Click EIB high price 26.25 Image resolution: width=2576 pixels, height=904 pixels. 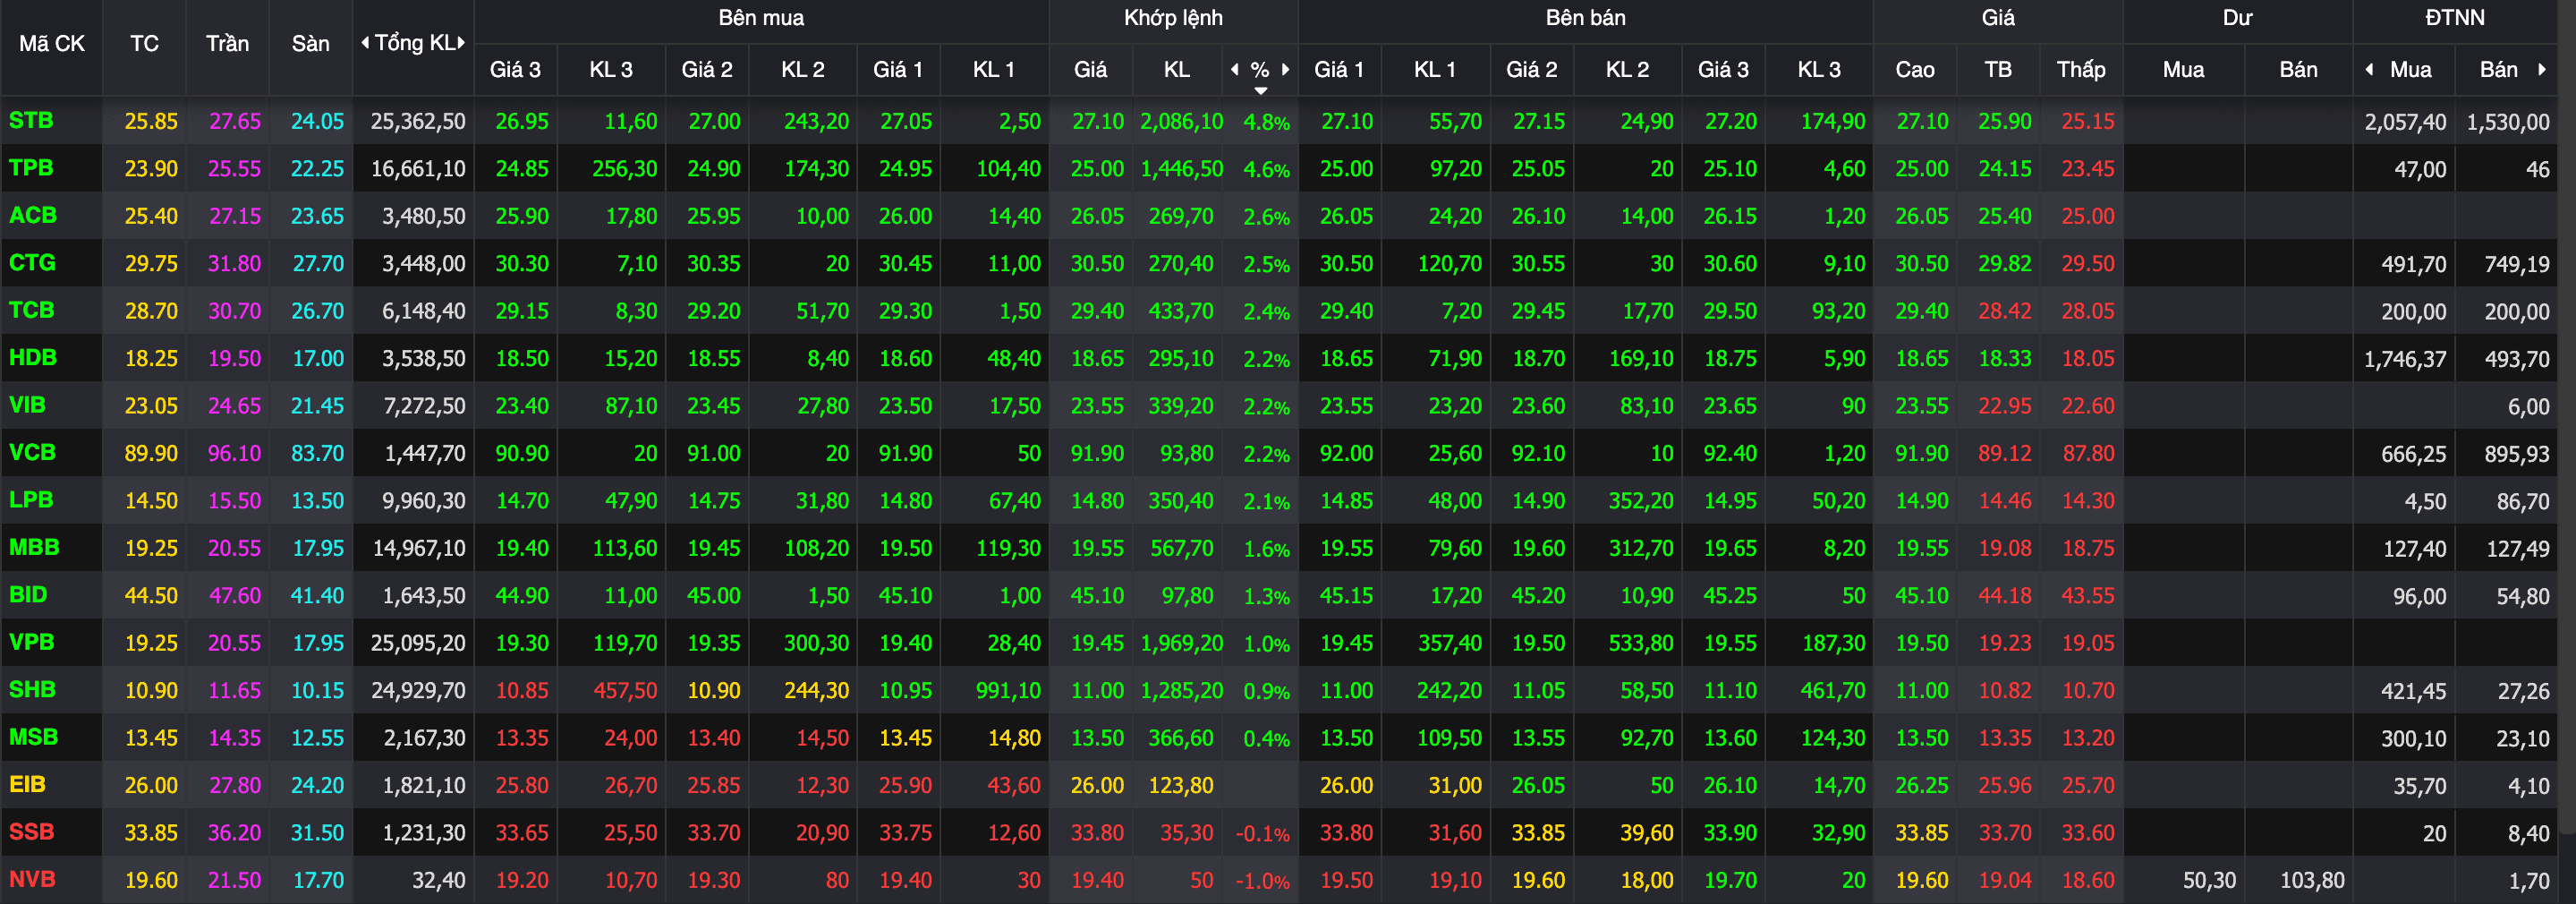pos(1921,786)
